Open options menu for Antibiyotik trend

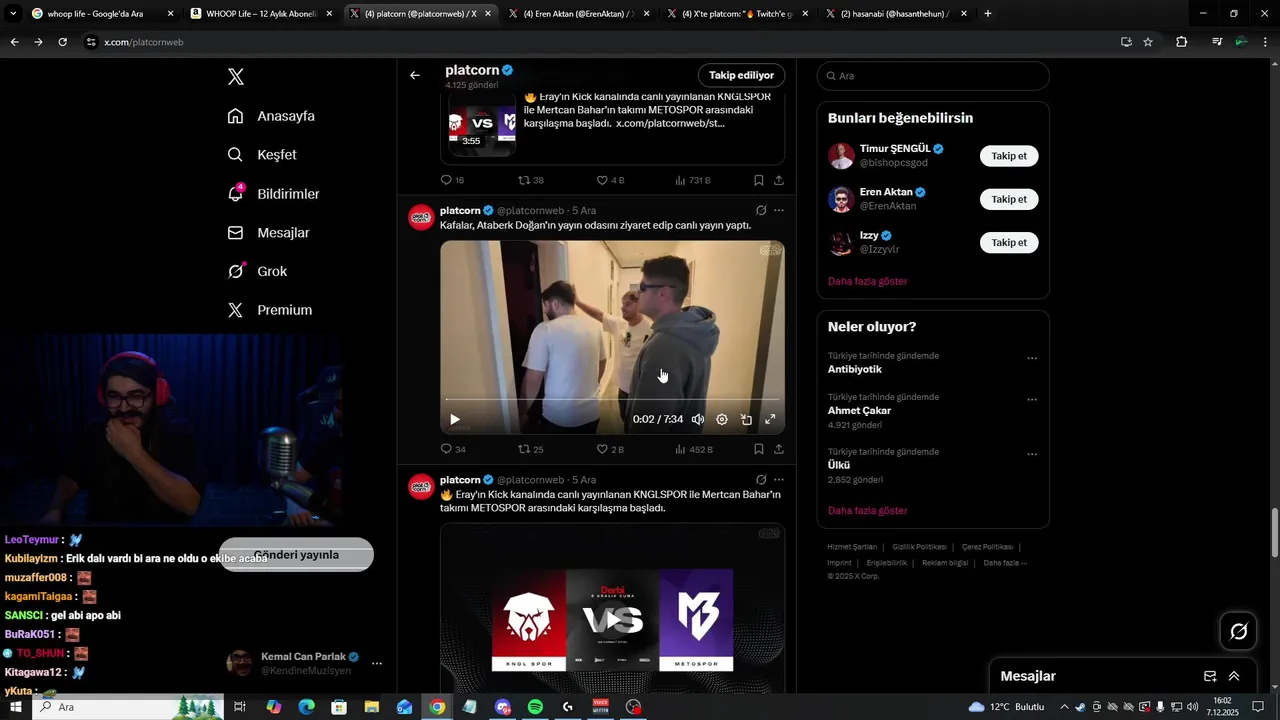click(x=1032, y=358)
